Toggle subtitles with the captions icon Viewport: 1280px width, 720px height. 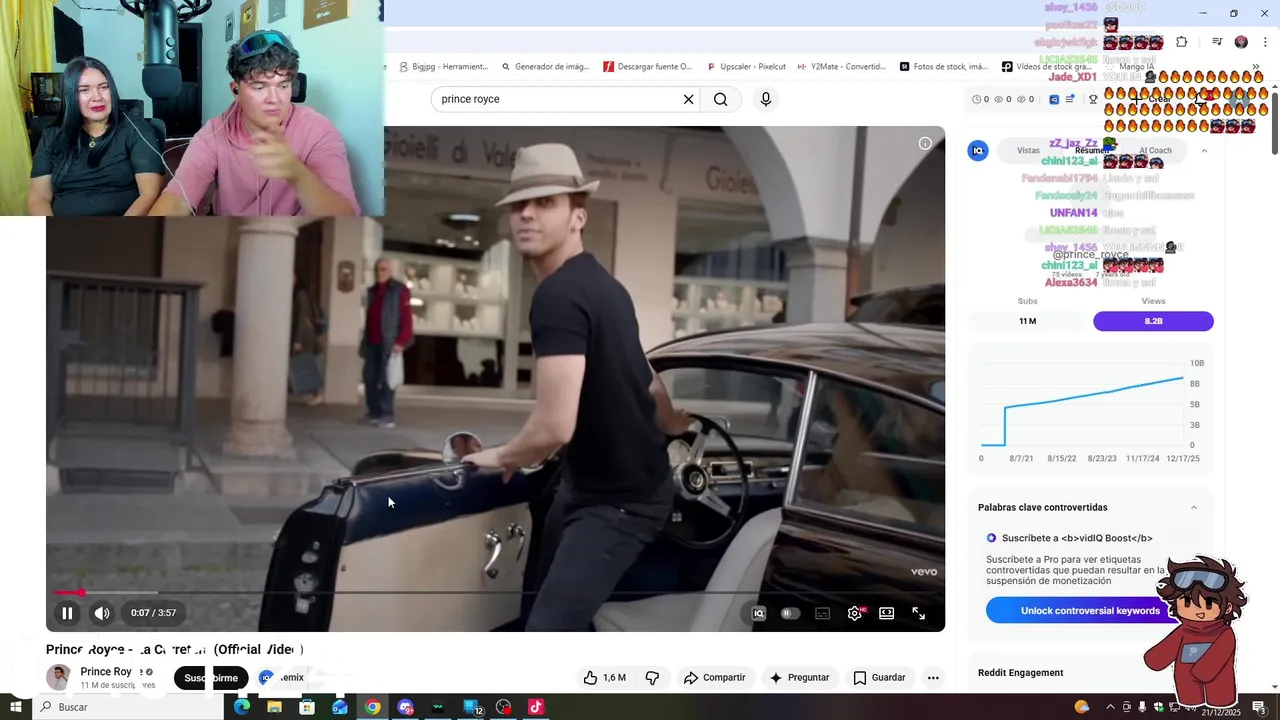(x=822, y=613)
